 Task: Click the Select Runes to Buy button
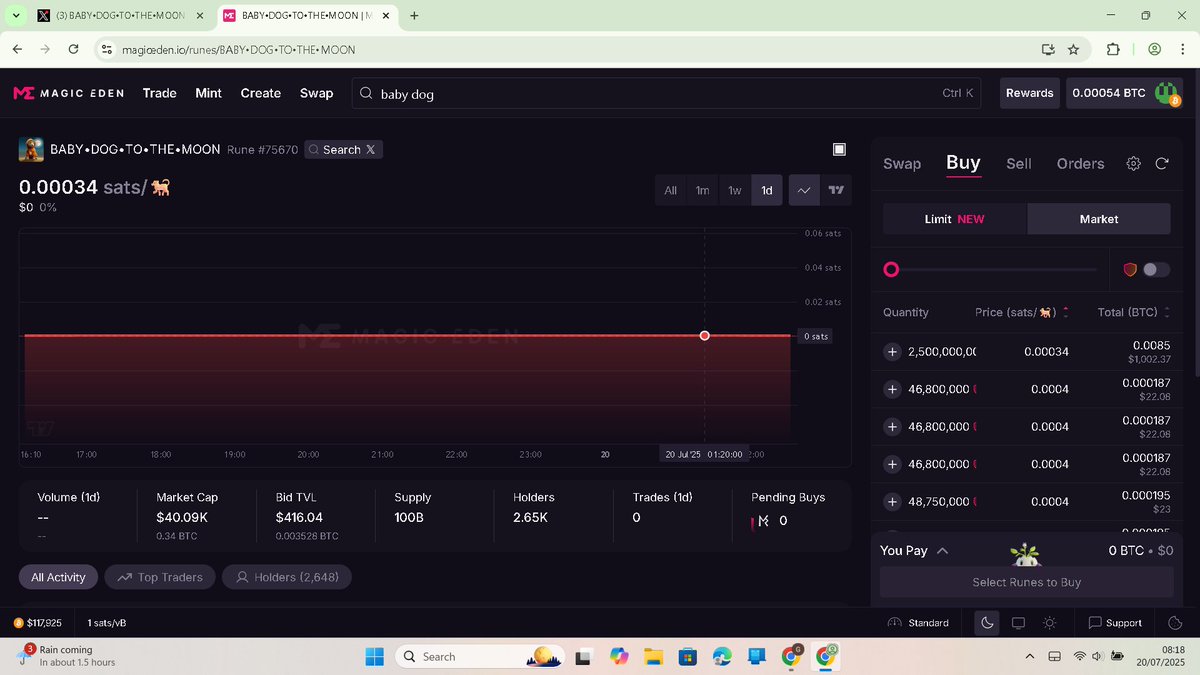coord(1027,582)
